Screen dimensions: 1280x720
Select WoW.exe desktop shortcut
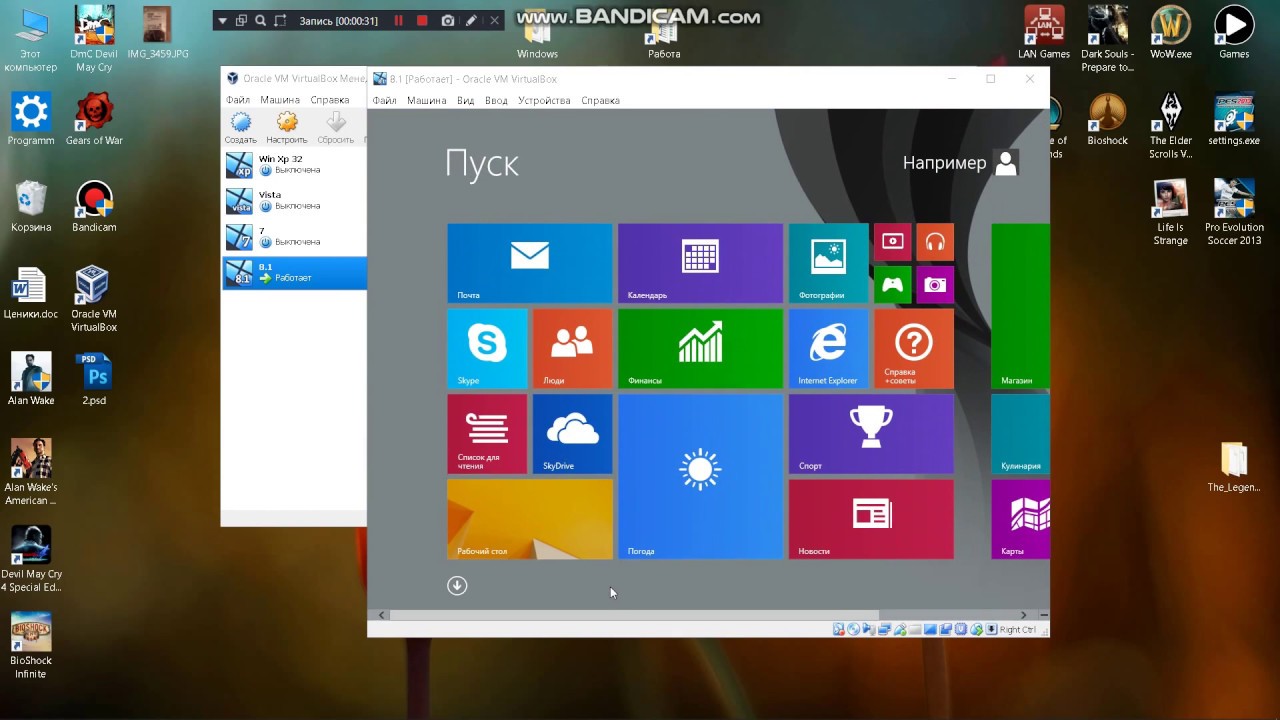tap(1171, 33)
